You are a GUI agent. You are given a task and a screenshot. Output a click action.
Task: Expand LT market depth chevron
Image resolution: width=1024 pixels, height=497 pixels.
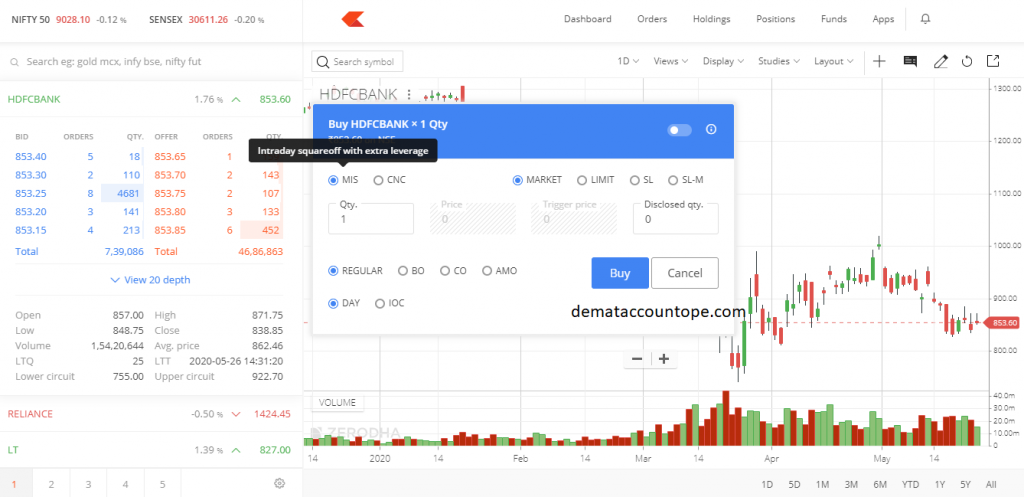236,450
